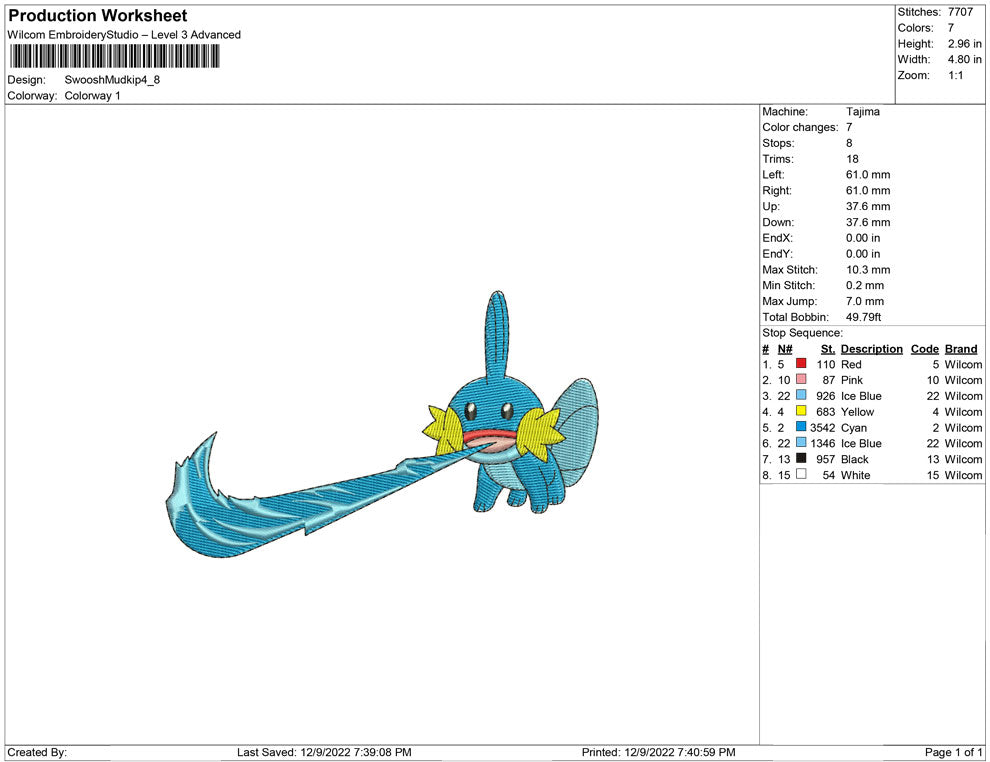Click the barcode under the worksheet title

(x=115, y=56)
